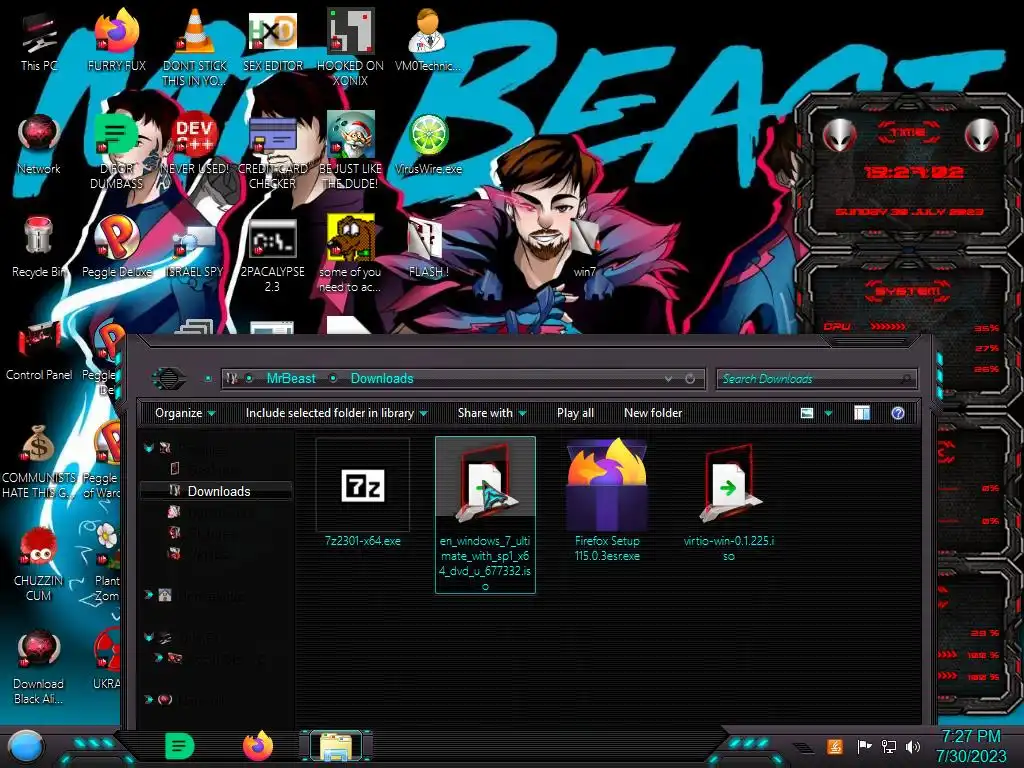Click the change view icon in Explorer toolbar

pyautogui.click(x=807, y=413)
